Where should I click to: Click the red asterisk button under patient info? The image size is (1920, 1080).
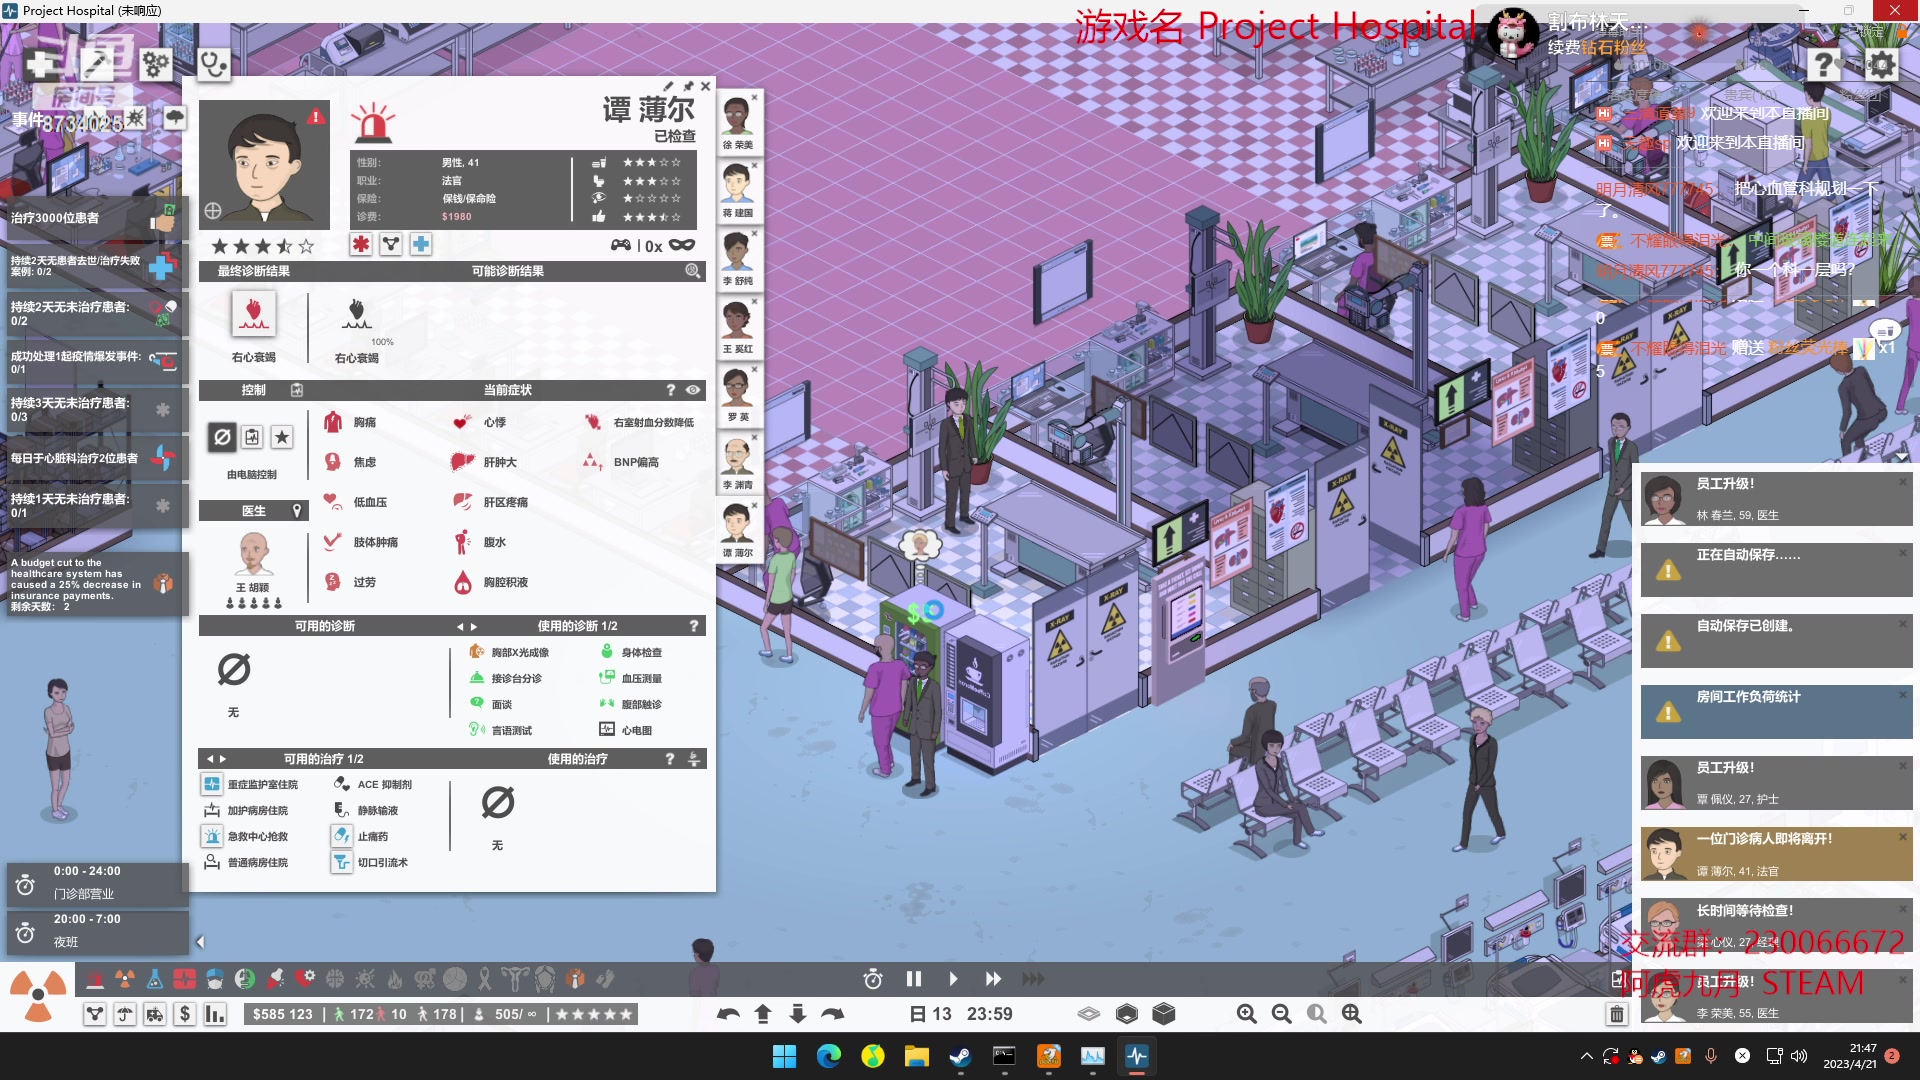point(361,244)
